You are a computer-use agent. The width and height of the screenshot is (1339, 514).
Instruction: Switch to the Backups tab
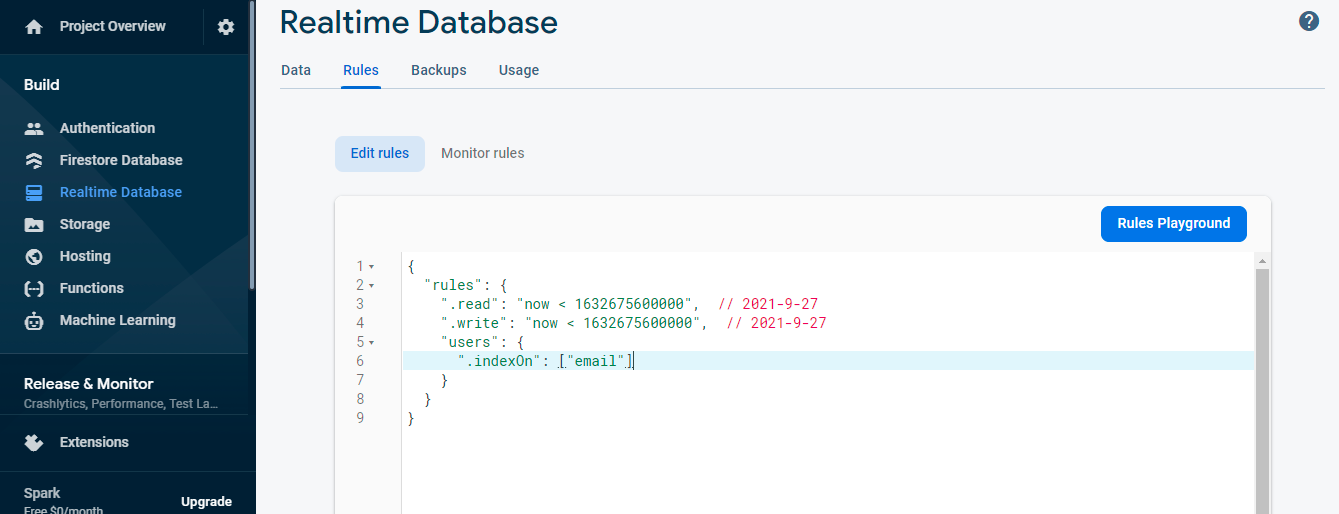(x=439, y=70)
